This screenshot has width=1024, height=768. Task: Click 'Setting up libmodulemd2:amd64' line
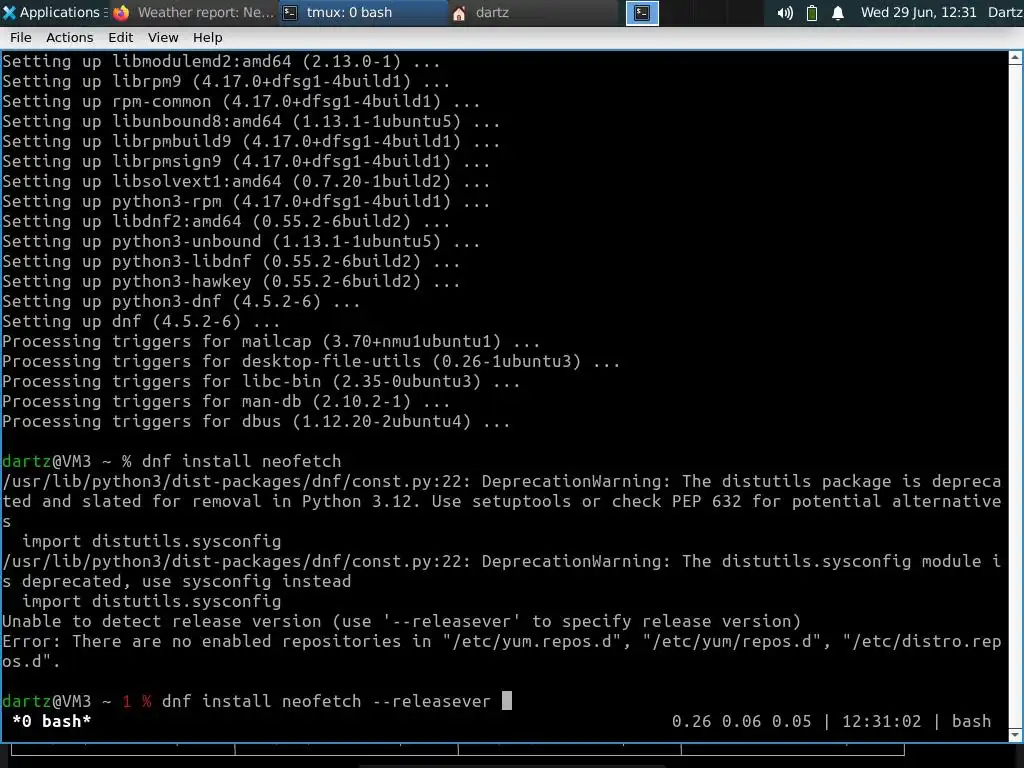(221, 61)
